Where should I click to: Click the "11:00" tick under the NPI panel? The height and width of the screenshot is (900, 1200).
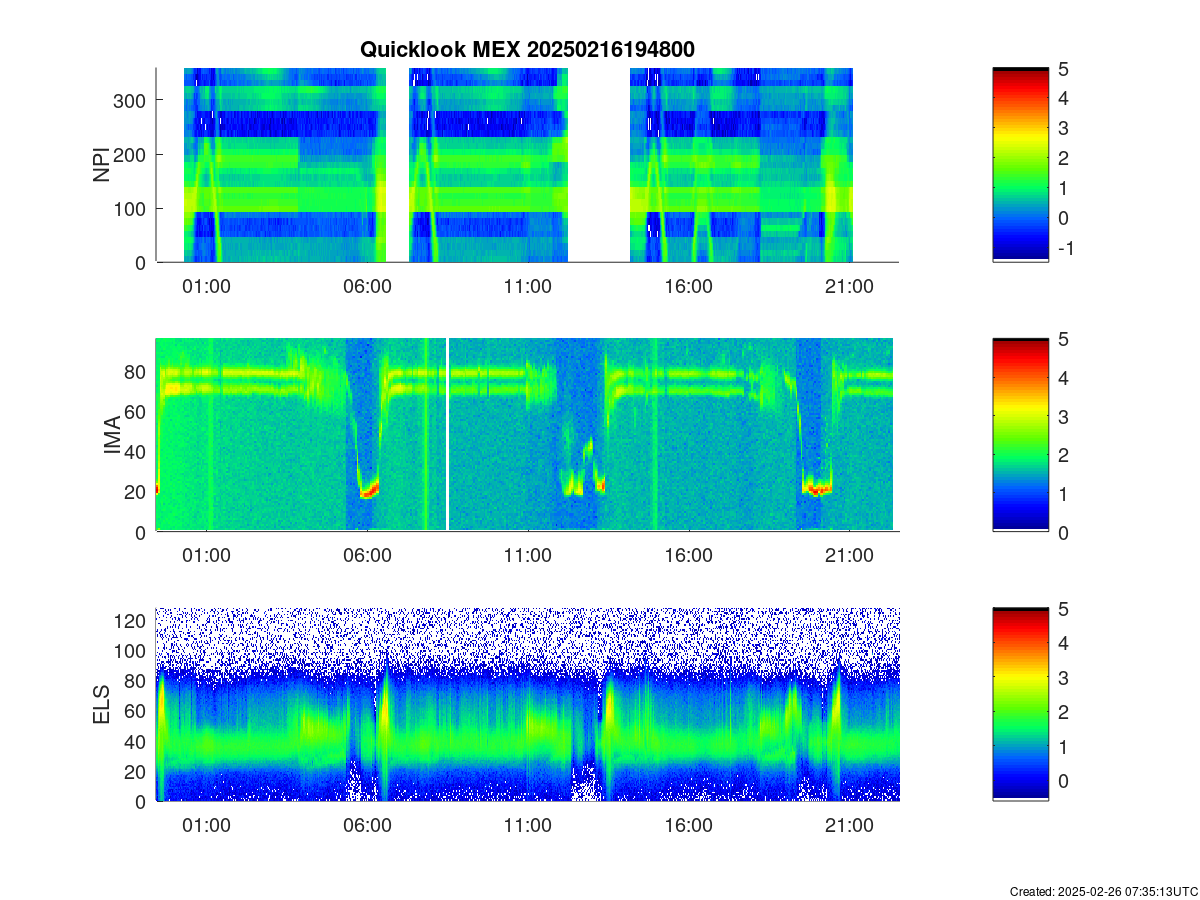click(x=528, y=286)
